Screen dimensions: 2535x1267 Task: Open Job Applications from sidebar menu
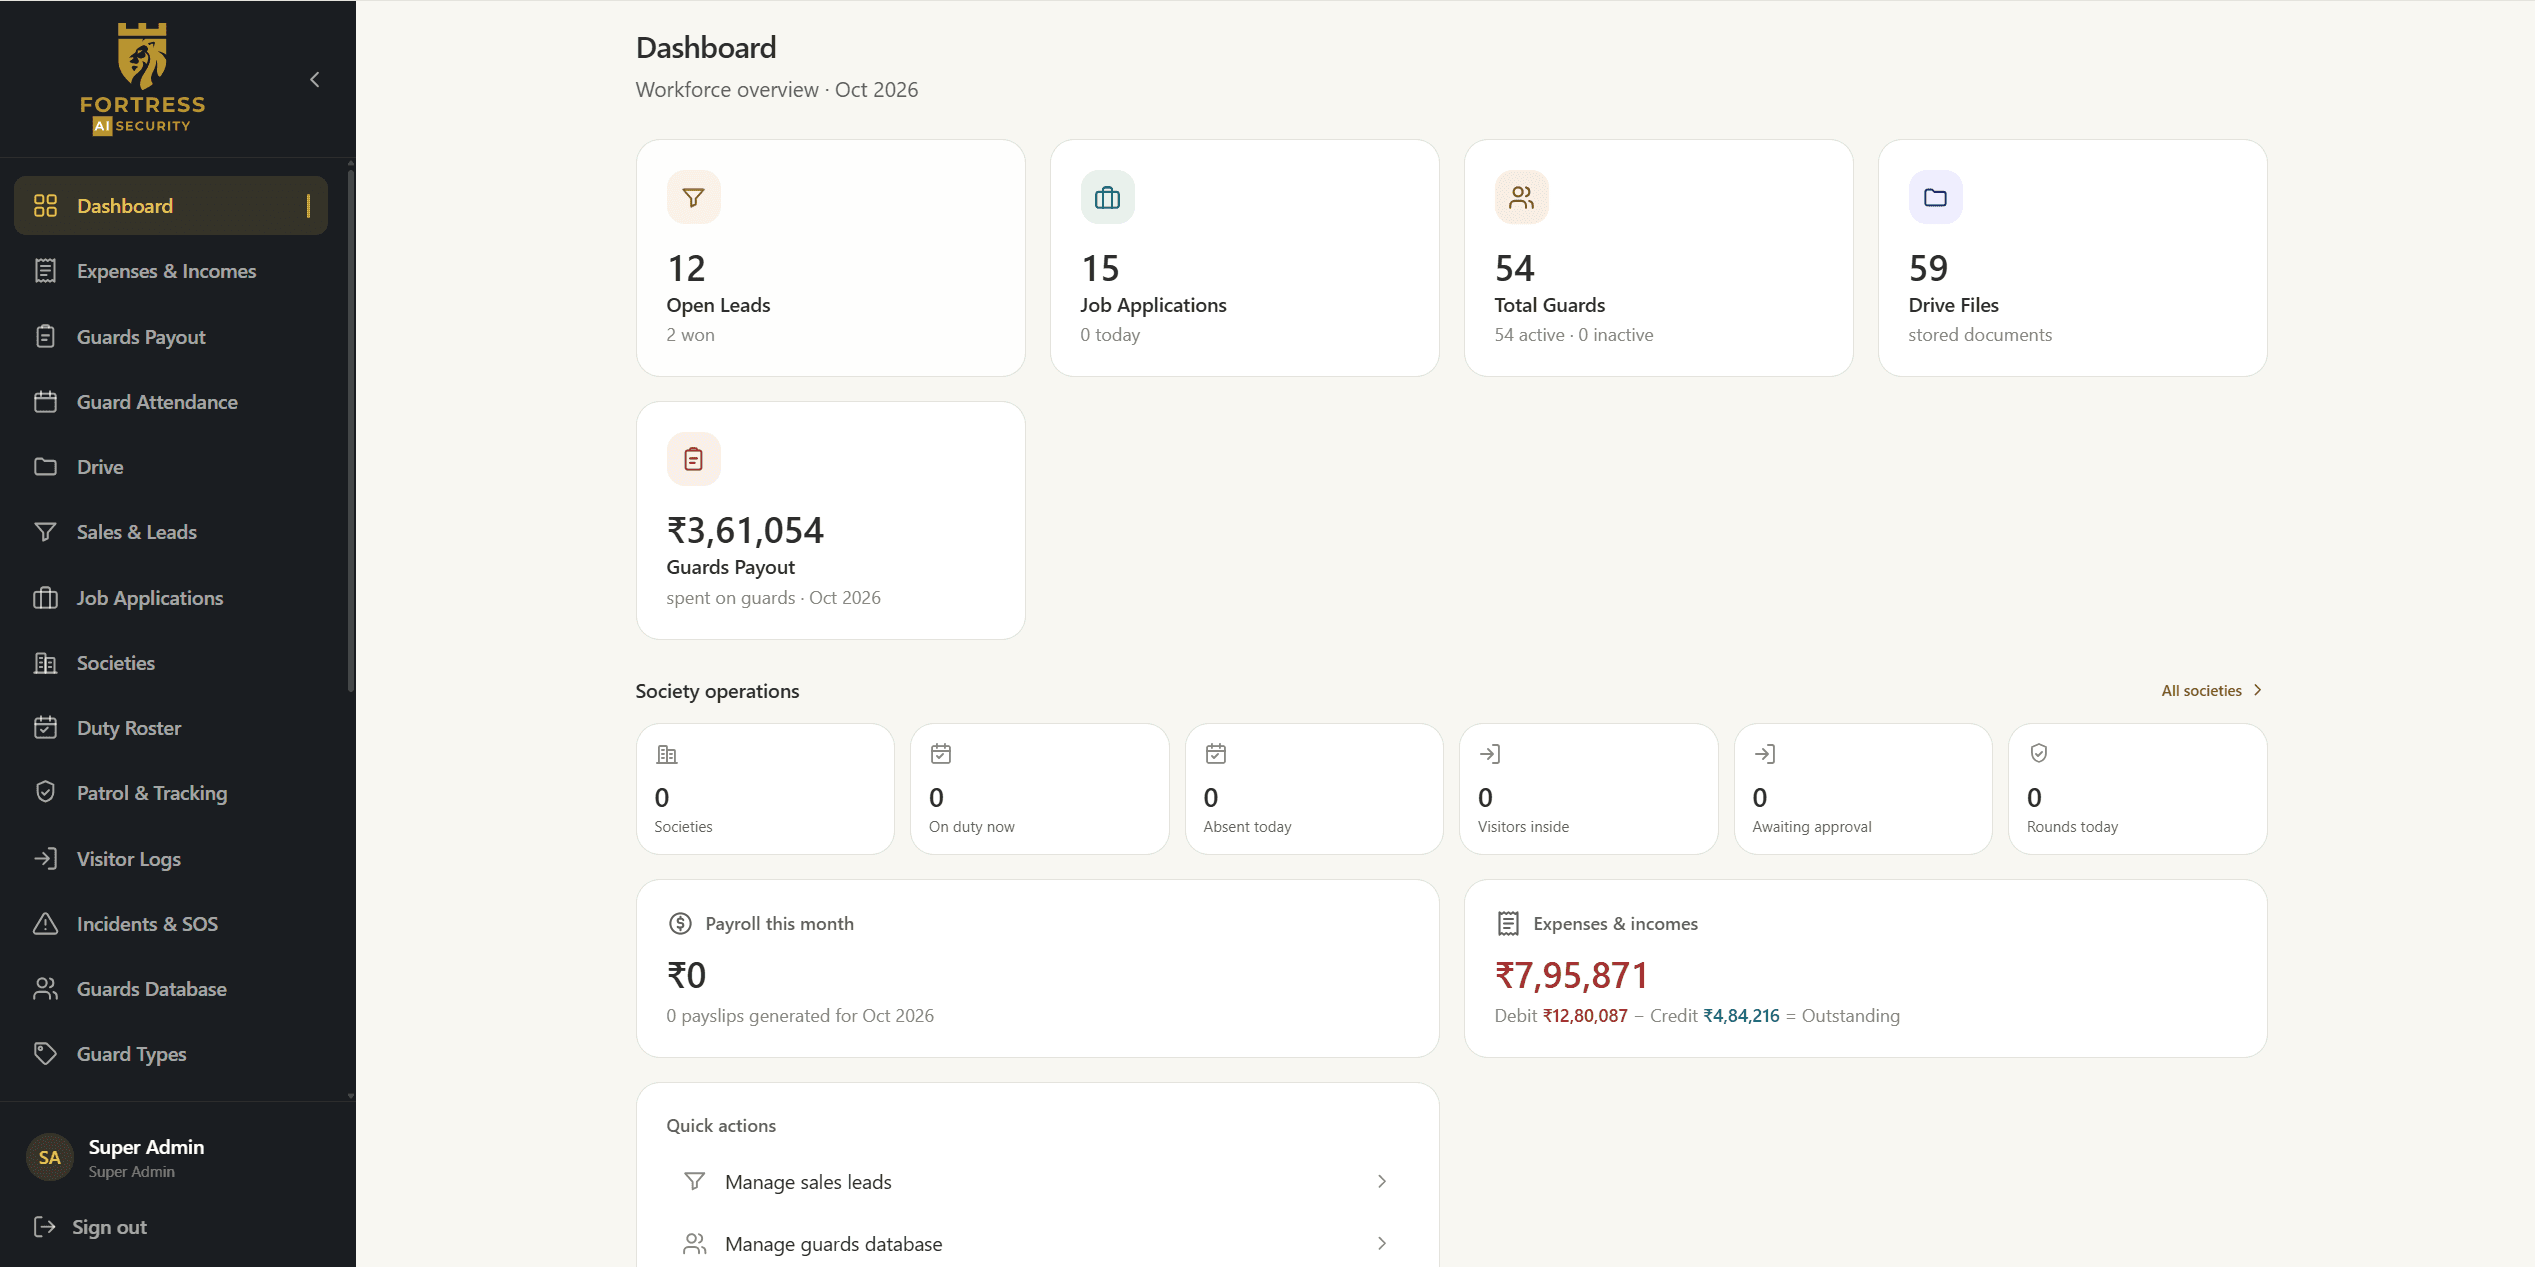(171, 598)
